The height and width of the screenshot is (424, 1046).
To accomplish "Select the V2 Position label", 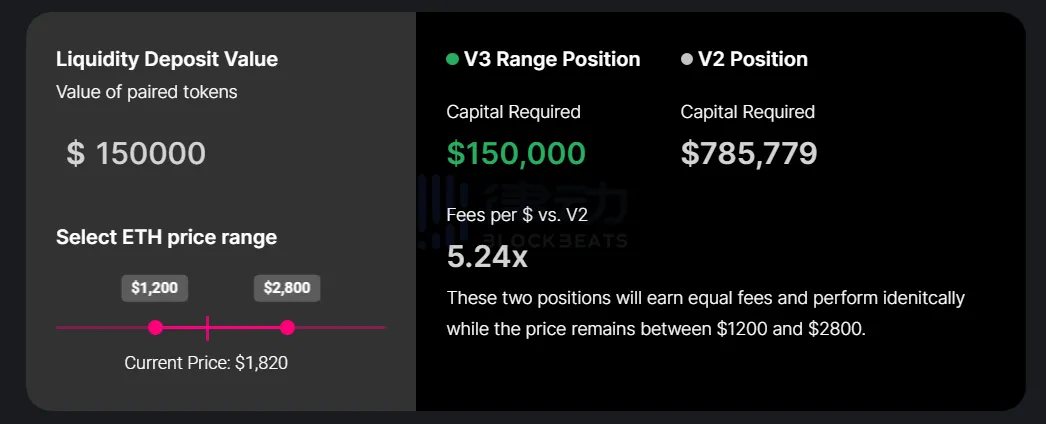I will [753, 60].
